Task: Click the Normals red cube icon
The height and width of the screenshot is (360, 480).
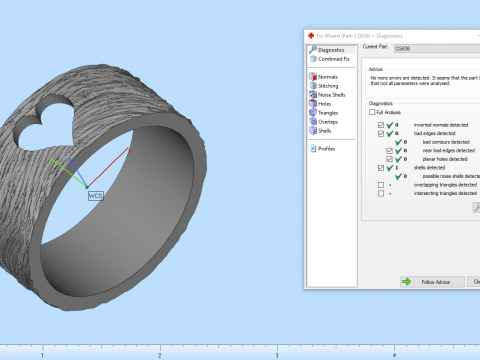Action: coord(313,77)
